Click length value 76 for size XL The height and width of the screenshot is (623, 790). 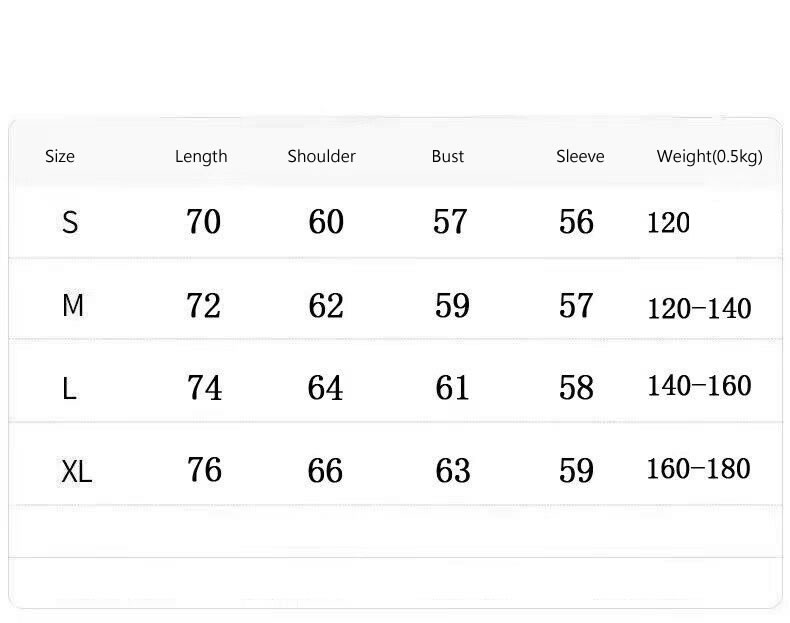click(x=204, y=470)
